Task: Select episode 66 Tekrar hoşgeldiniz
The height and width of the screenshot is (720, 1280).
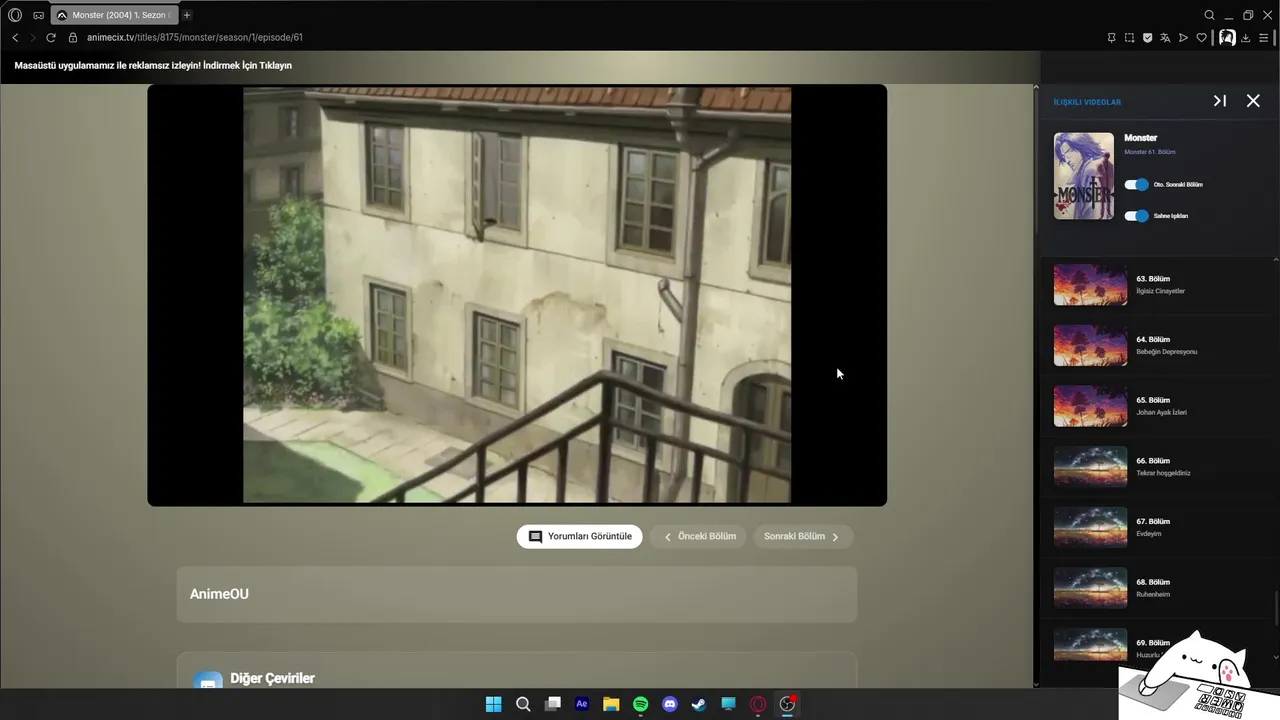Action: (1155, 467)
